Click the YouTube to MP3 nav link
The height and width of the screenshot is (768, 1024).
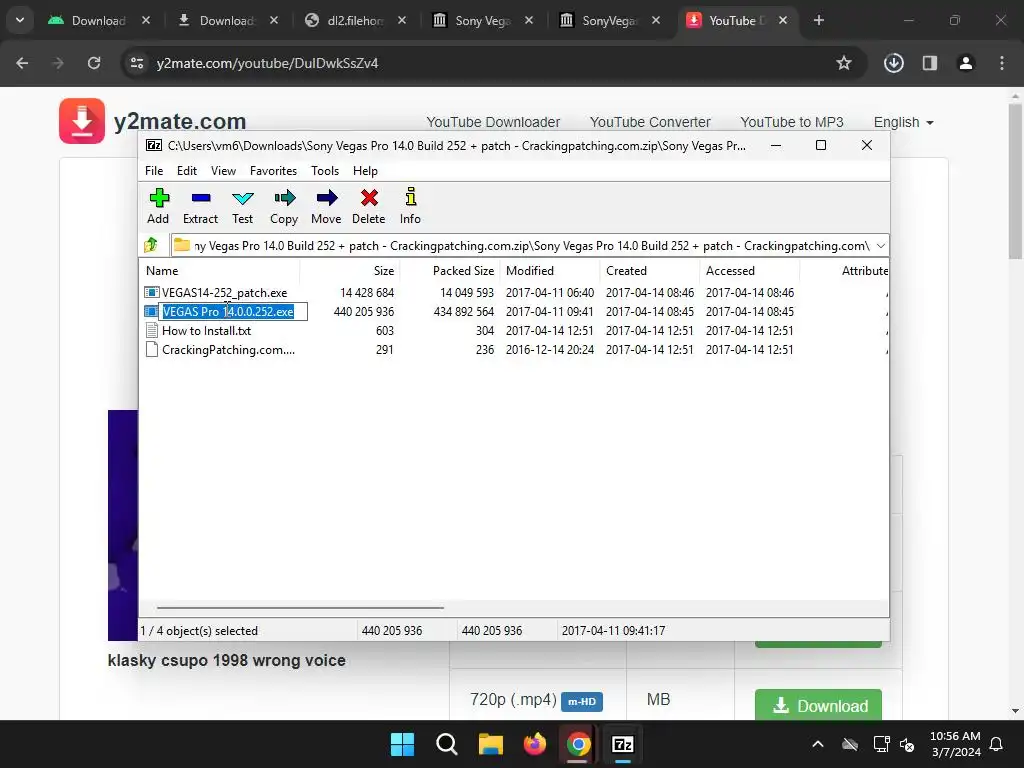[x=792, y=122]
